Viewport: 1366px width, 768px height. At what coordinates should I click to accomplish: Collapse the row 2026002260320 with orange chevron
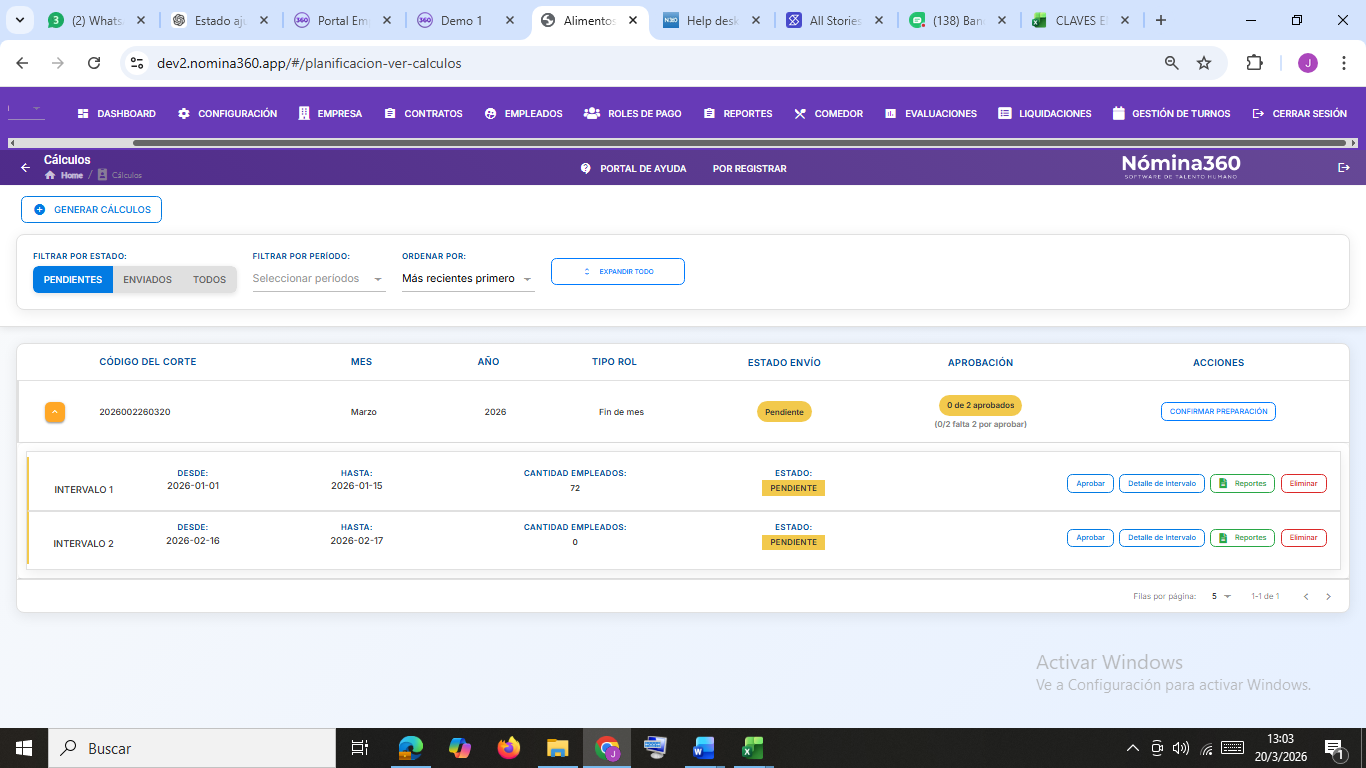tap(55, 412)
